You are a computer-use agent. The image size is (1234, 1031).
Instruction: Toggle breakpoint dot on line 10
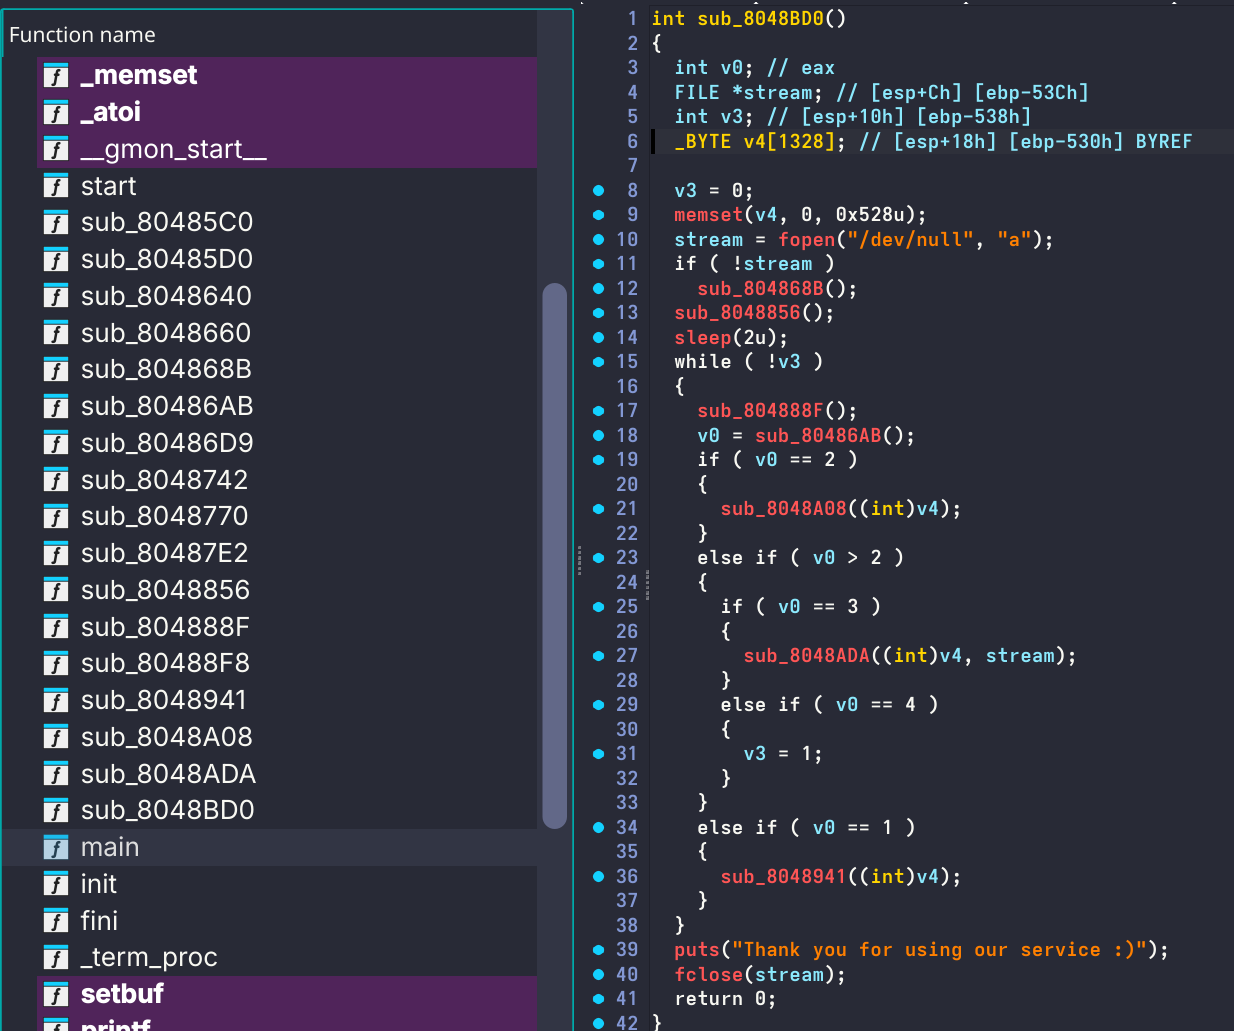click(x=598, y=239)
